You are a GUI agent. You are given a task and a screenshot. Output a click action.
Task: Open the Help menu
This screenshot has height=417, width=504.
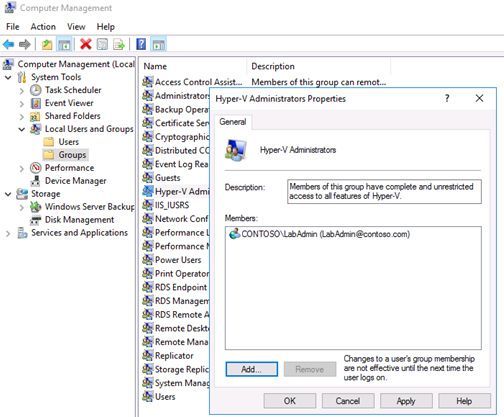click(106, 27)
